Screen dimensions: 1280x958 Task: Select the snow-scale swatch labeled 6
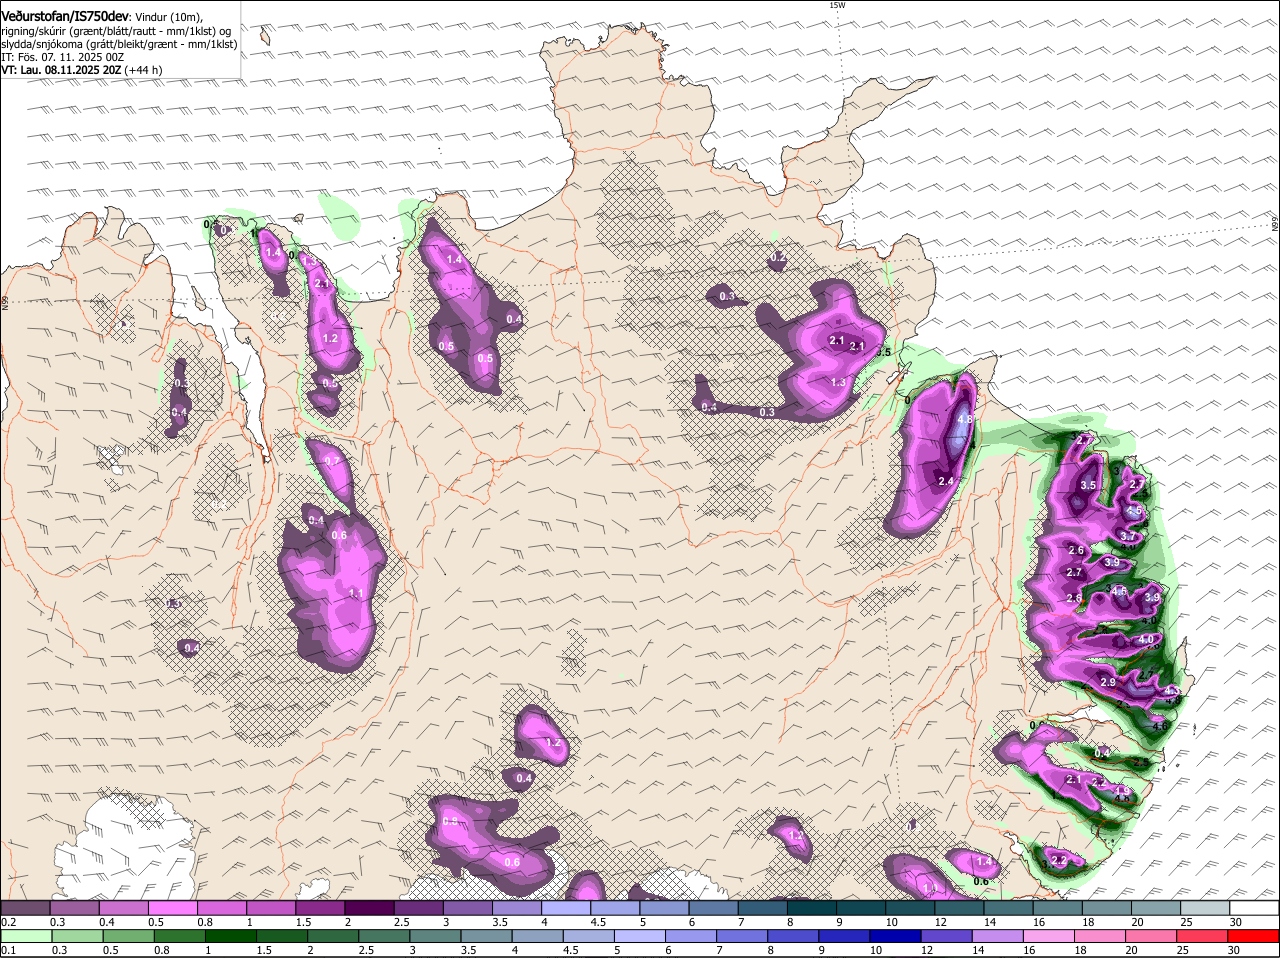coord(713,908)
